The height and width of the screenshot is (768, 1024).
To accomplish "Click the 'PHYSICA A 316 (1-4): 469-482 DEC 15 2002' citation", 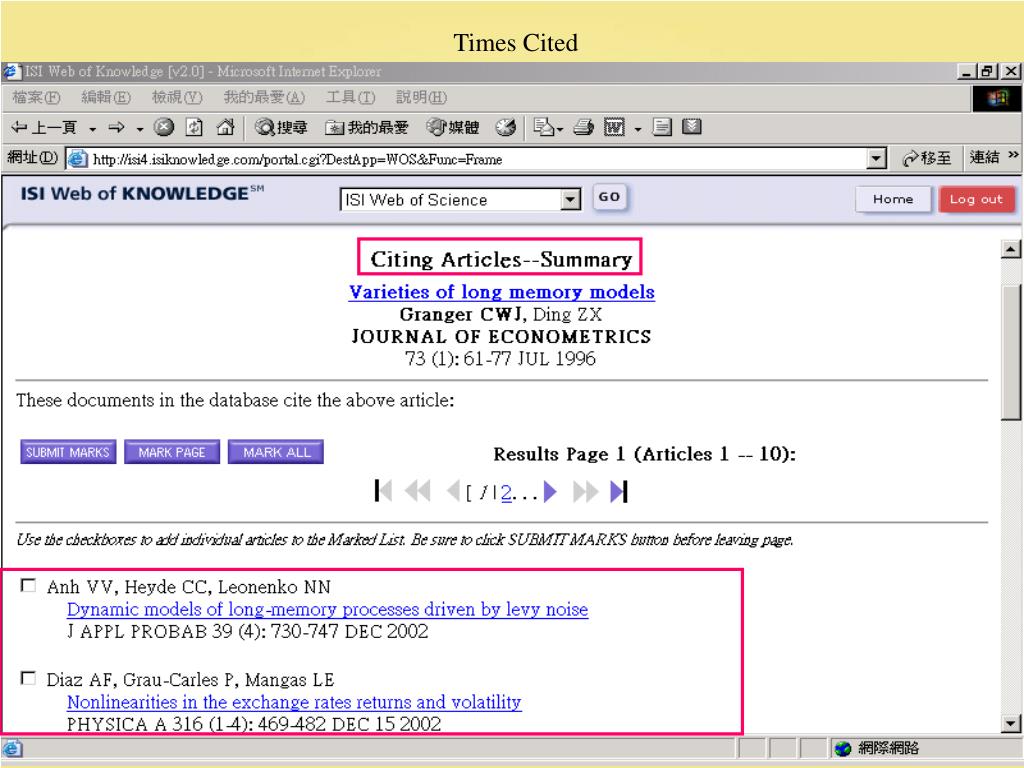I will tap(254, 724).
